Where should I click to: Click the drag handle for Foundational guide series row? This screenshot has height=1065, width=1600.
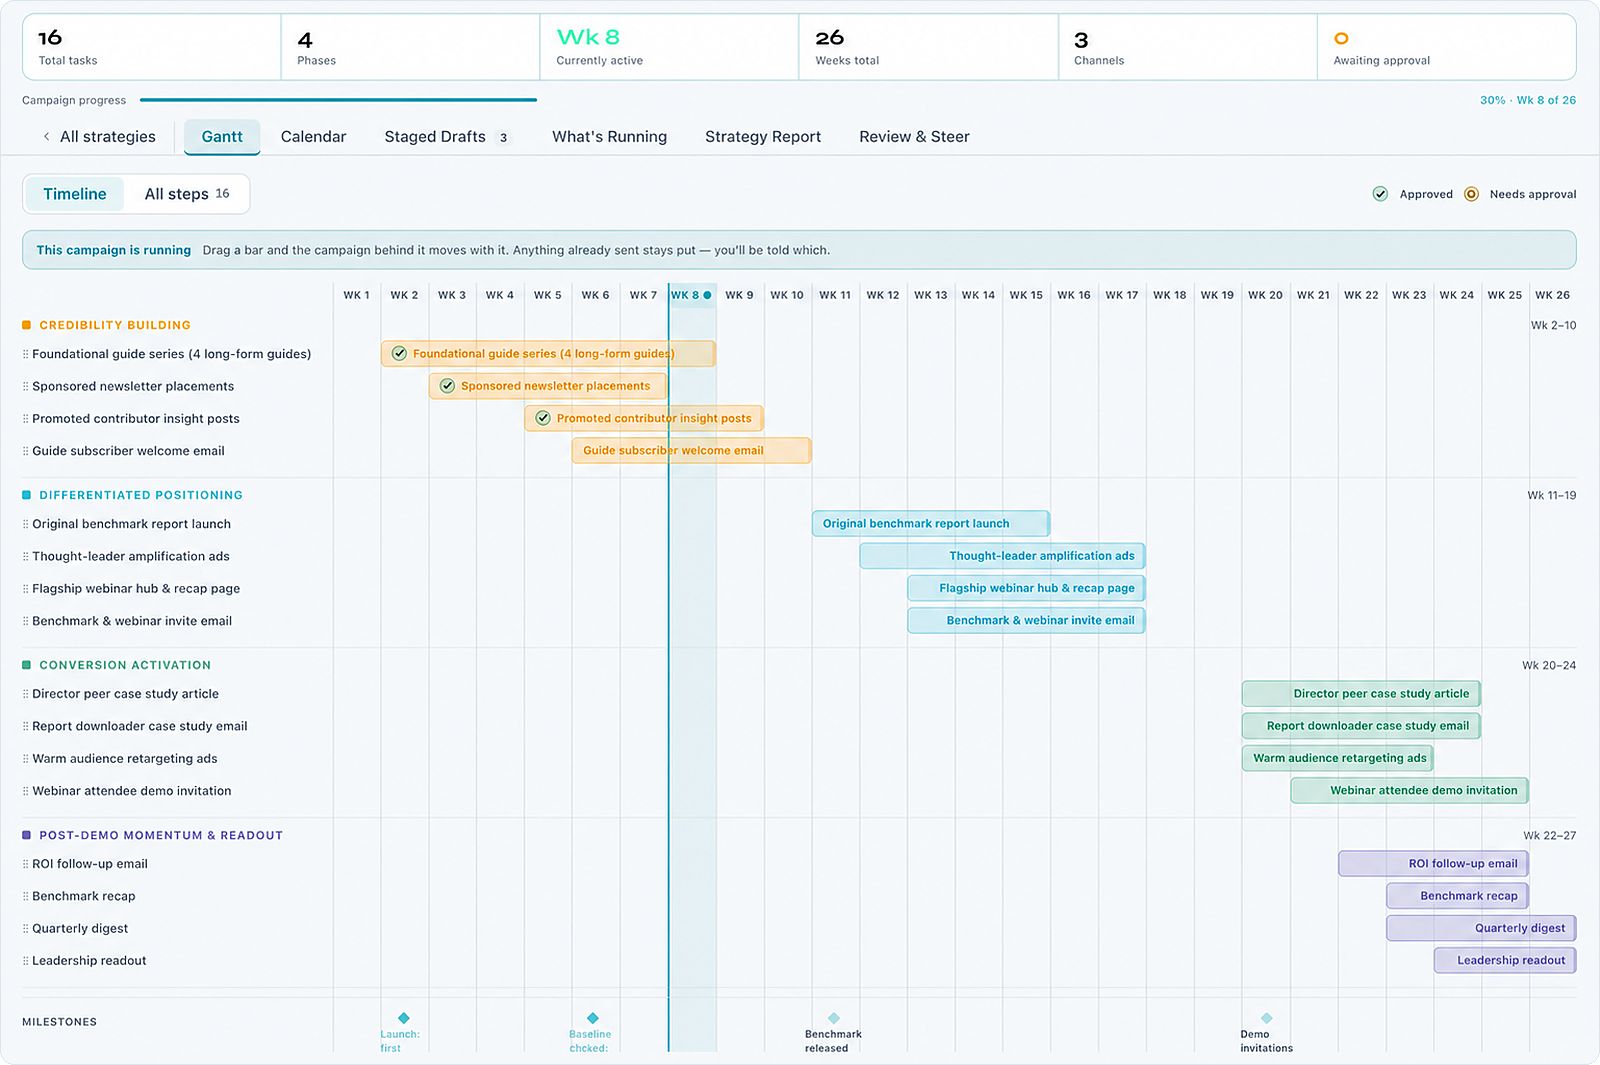(25, 354)
